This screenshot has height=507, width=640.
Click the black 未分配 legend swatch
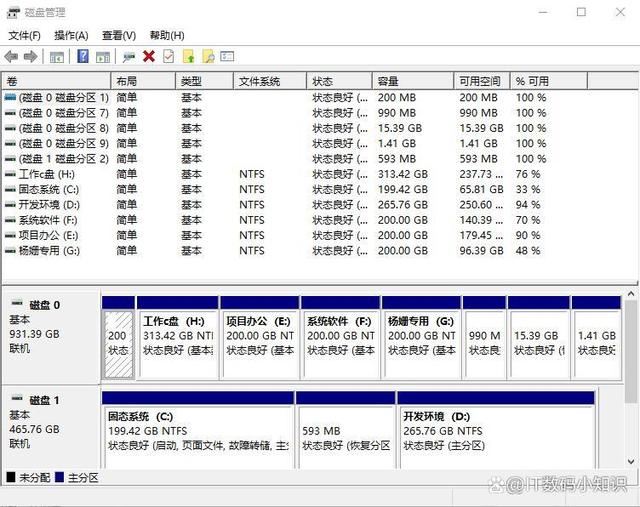11,477
